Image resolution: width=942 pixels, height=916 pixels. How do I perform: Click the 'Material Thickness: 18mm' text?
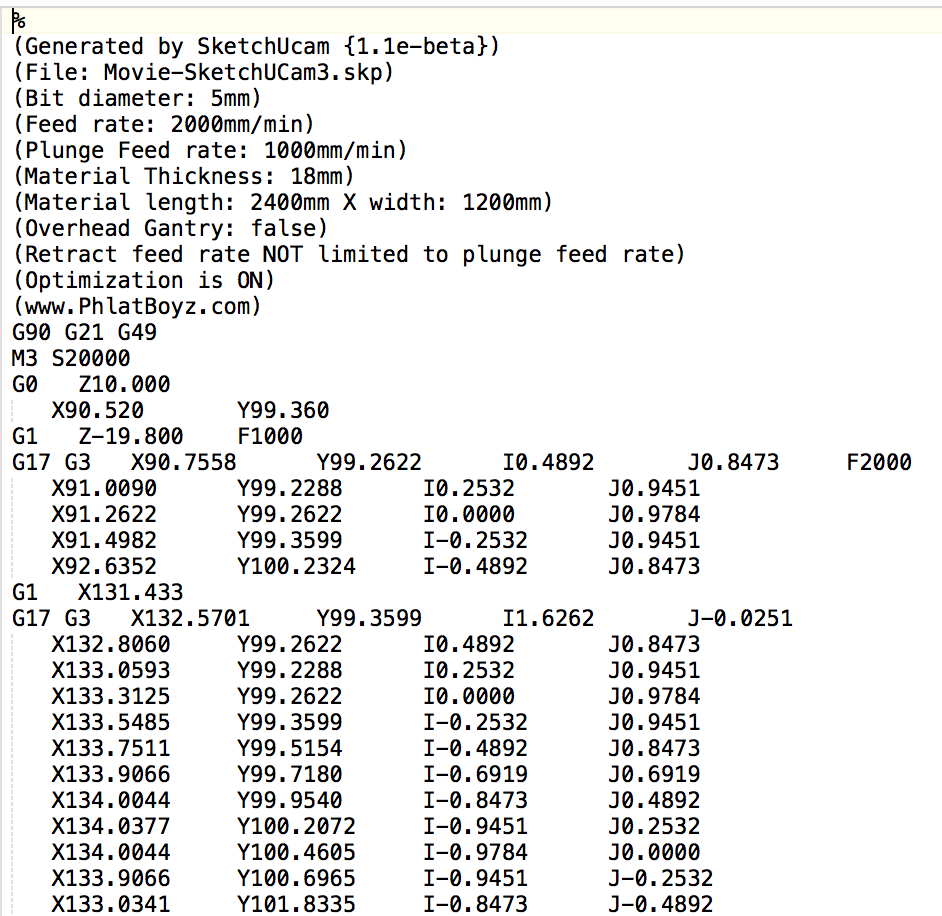(183, 177)
